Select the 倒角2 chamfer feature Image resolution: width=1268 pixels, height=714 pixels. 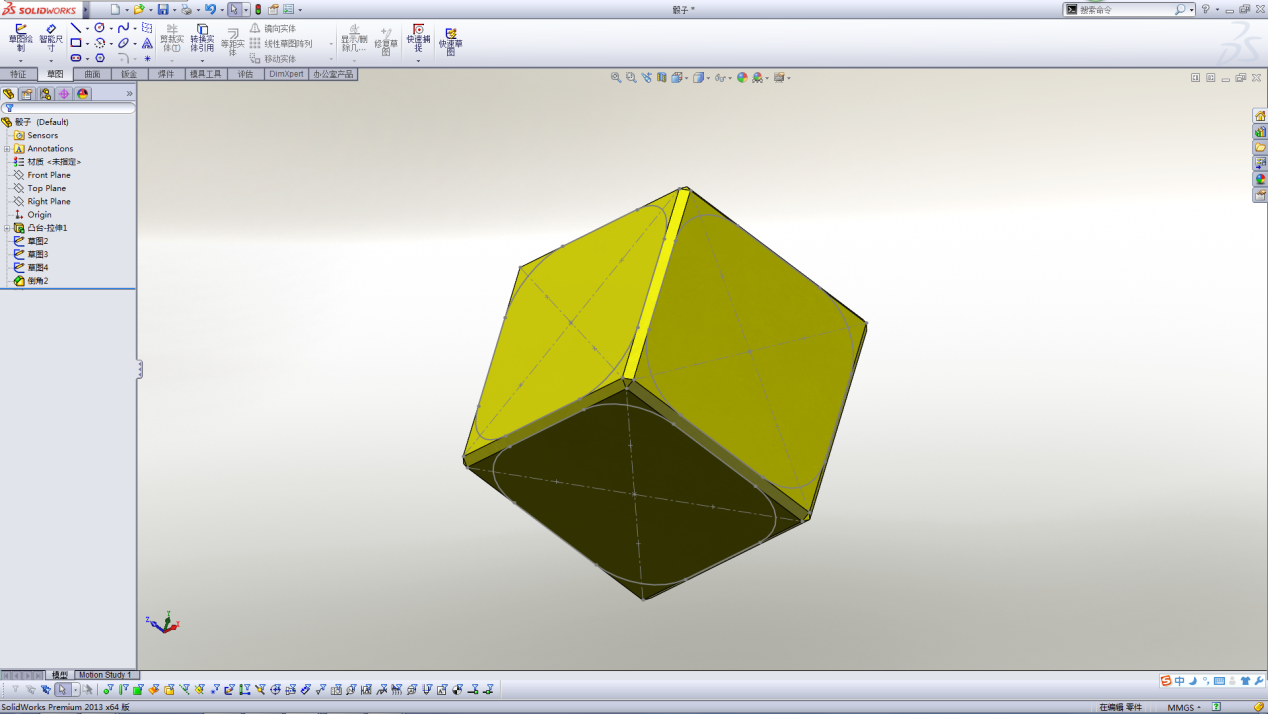[x=37, y=281]
